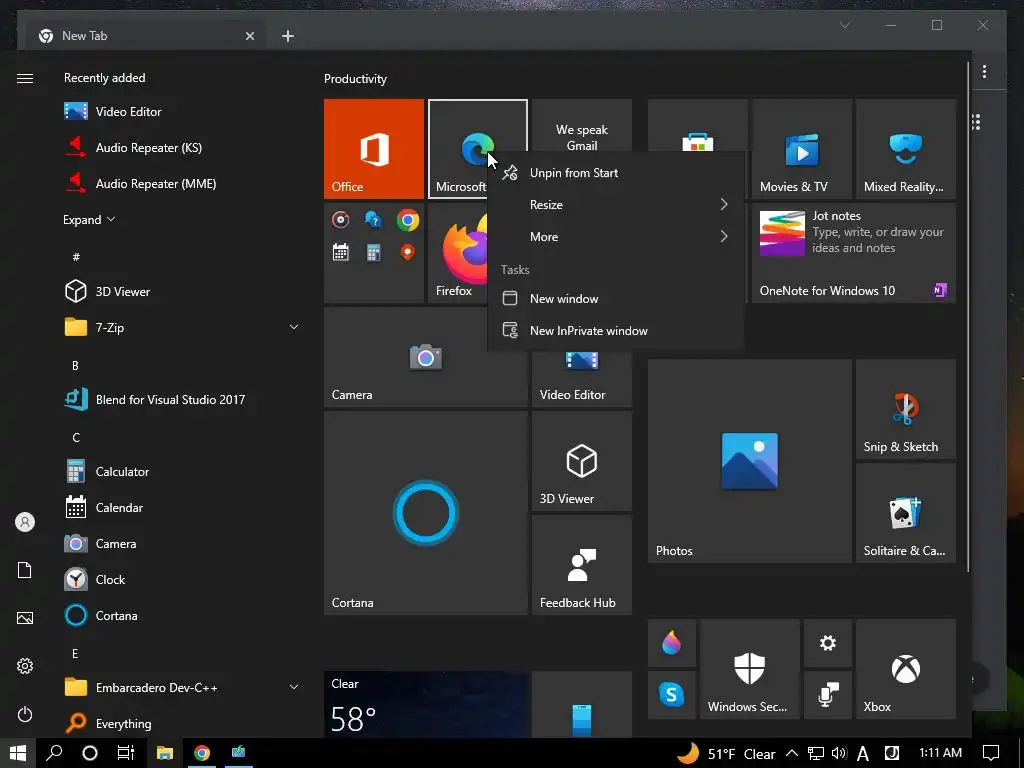Click the user account icon in sidebar
This screenshot has width=1024, height=768.
[x=25, y=522]
